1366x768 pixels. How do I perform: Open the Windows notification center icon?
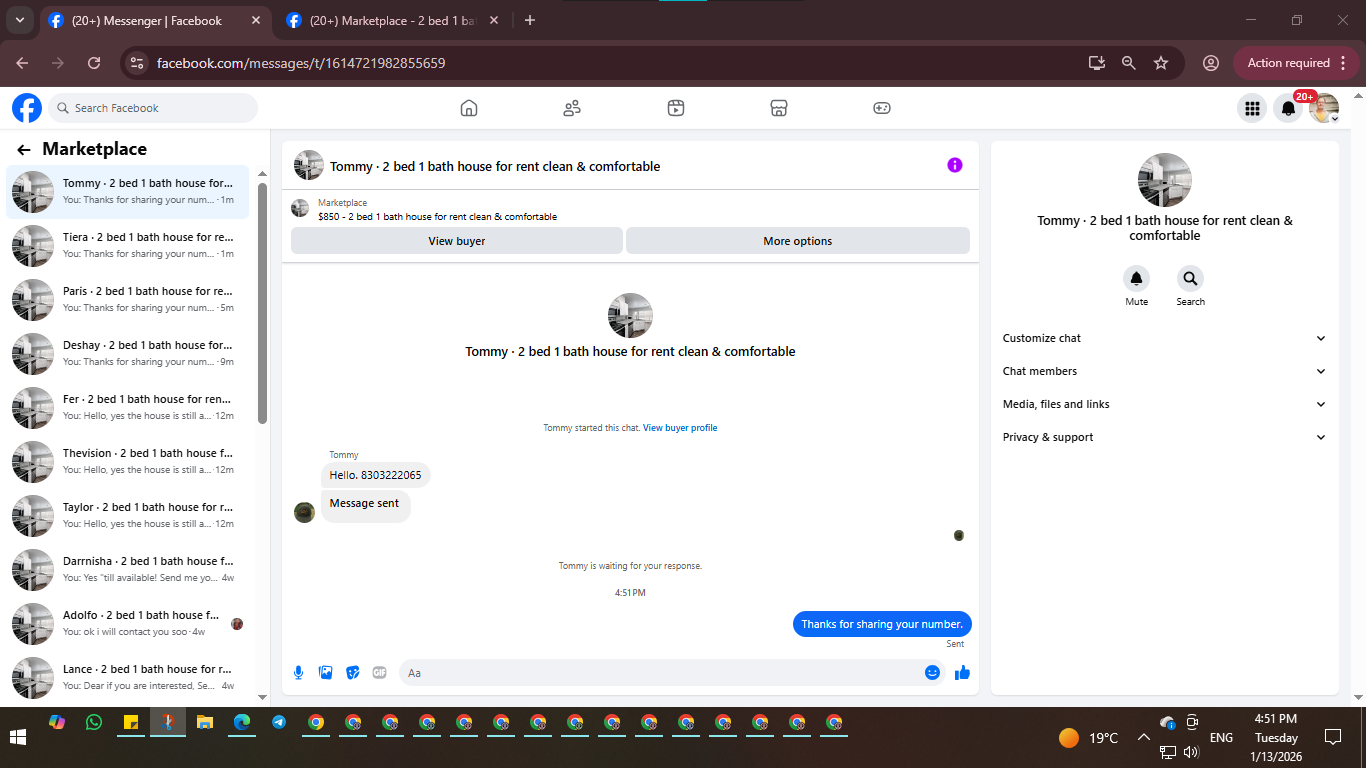(1333, 738)
